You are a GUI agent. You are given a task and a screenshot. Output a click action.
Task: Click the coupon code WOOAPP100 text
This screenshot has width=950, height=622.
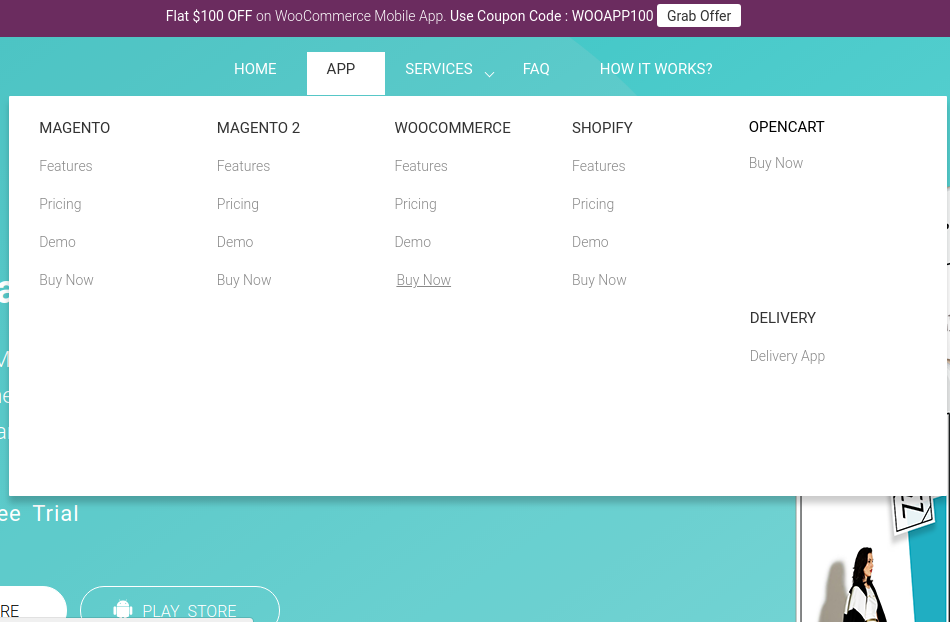pyautogui.click(x=612, y=16)
